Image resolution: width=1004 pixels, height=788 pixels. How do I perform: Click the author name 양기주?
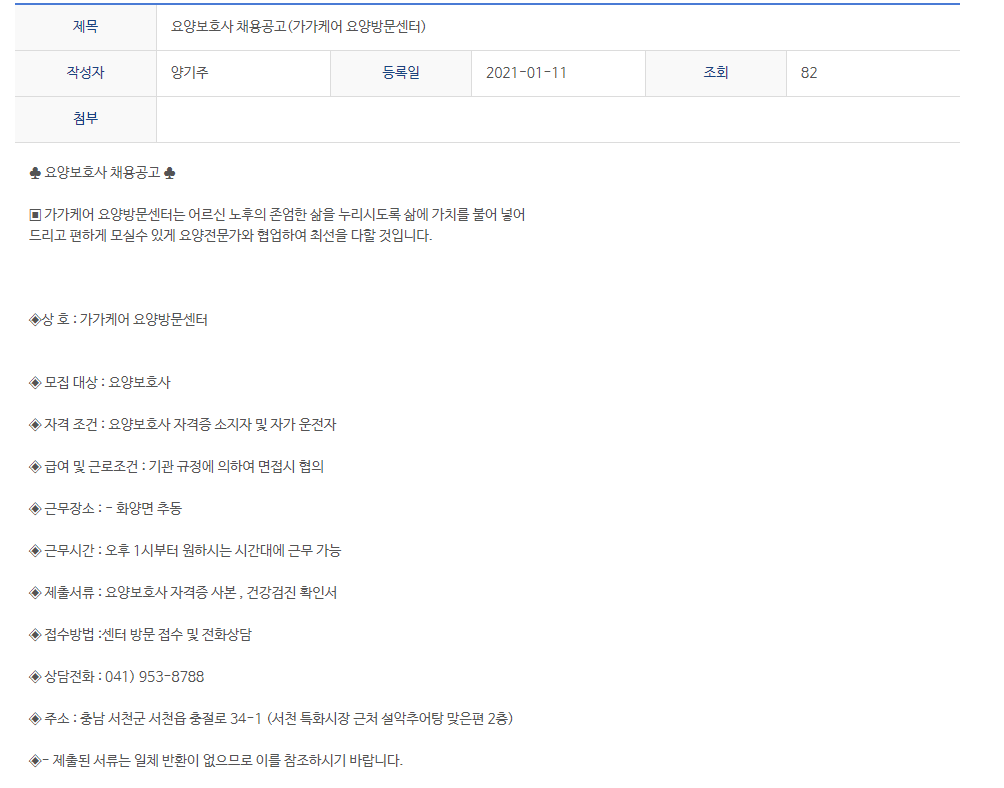190,73
